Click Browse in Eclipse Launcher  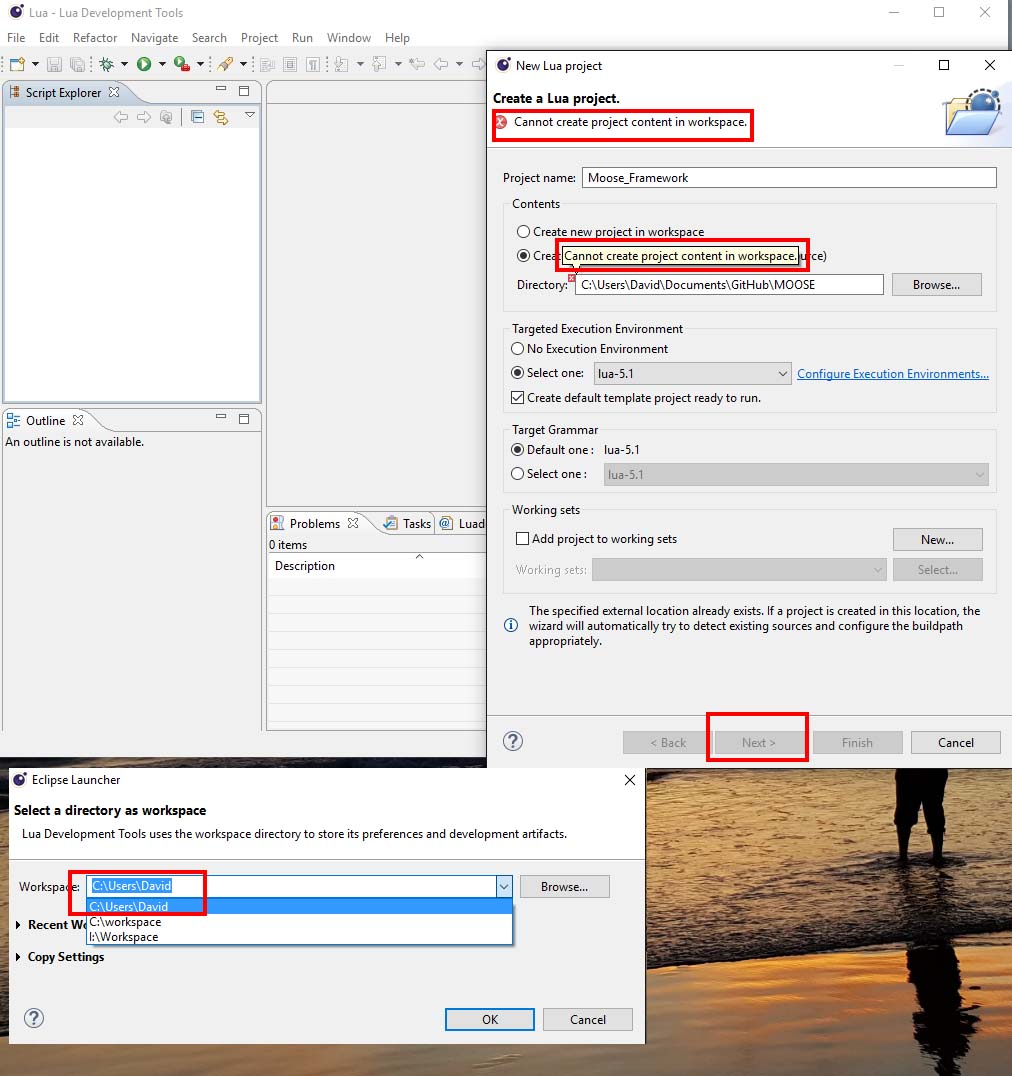pos(564,887)
